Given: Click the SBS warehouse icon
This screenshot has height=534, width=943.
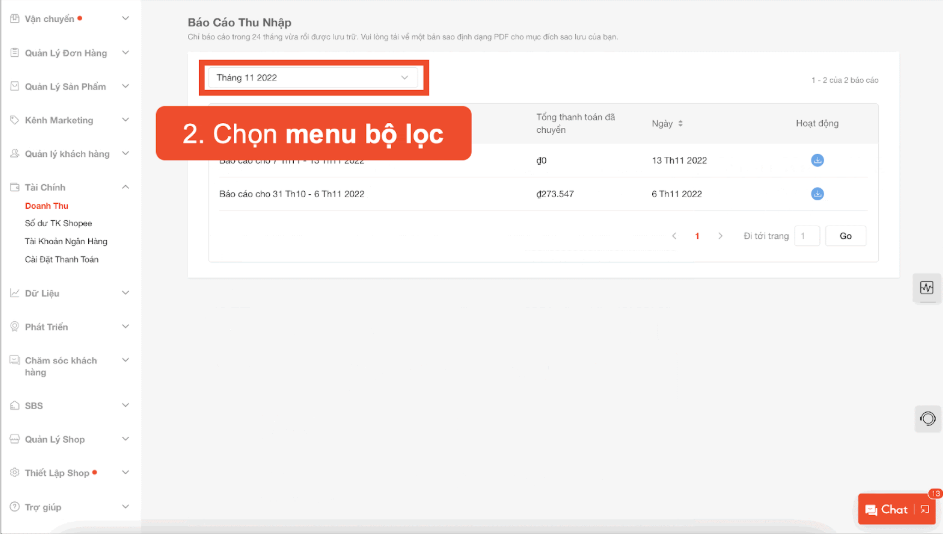Looking at the screenshot, I should pos(14,406).
